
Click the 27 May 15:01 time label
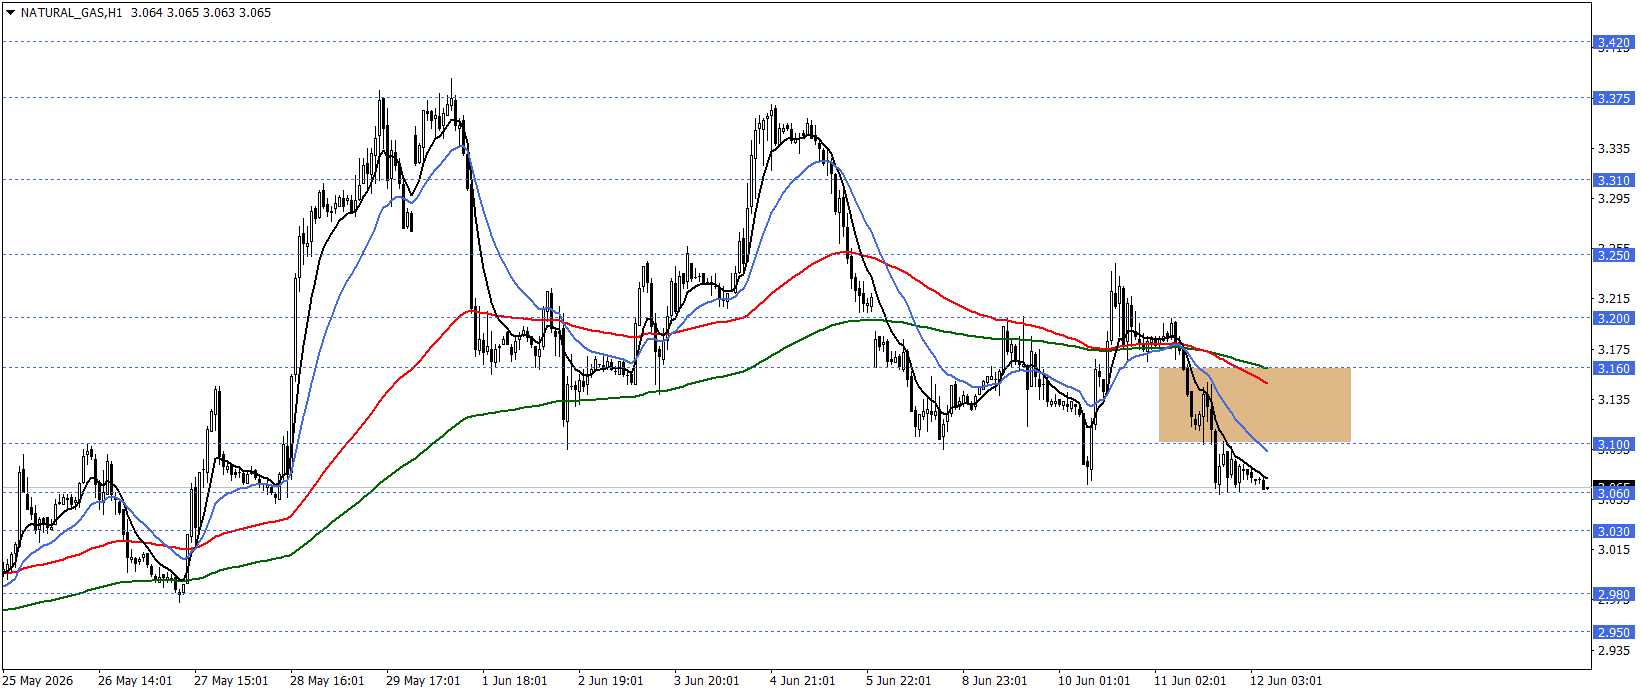coord(231,681)
